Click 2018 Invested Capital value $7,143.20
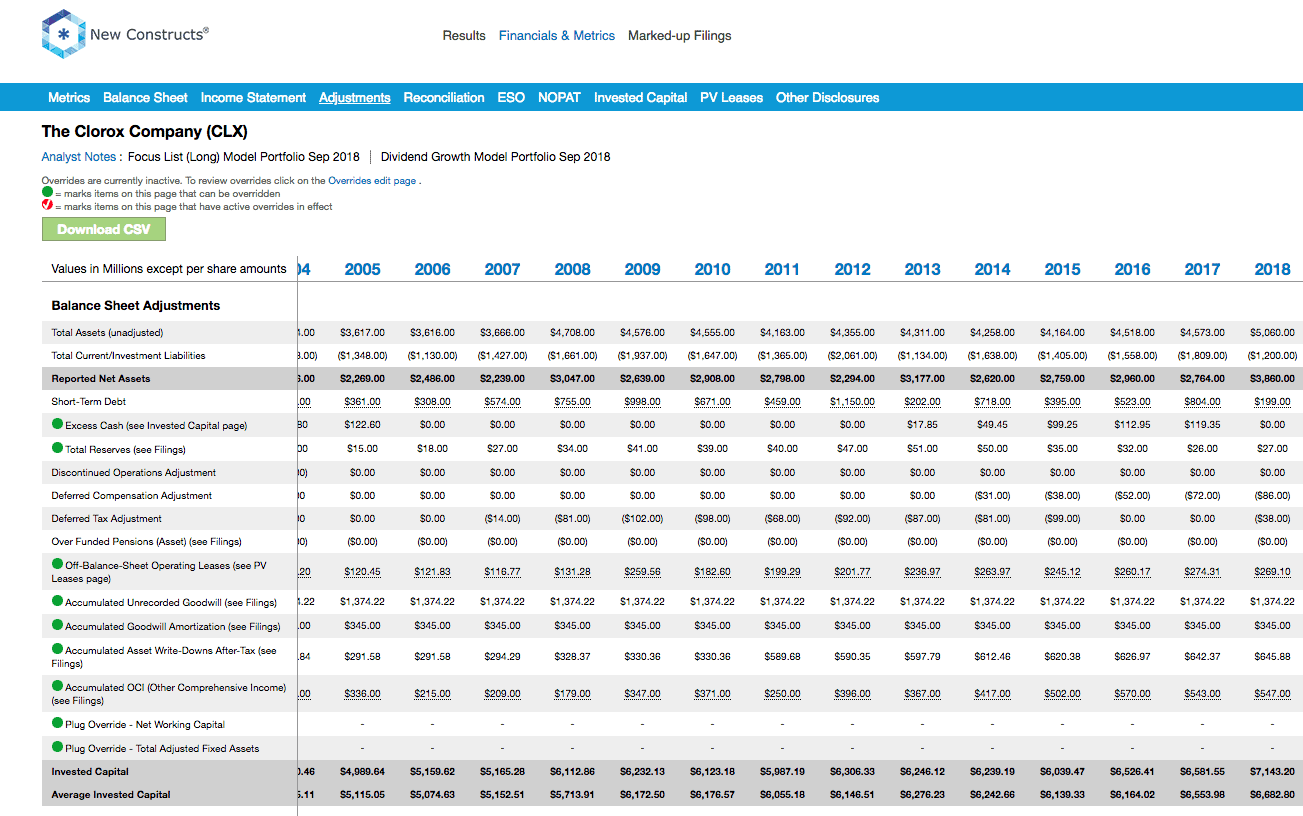Viewport: 1303px width, 816px height. 1273,772
